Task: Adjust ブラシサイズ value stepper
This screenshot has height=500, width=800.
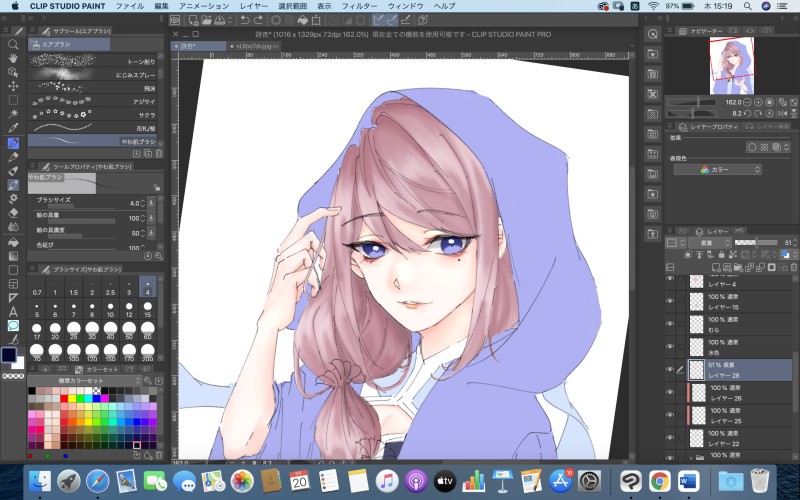Action: coord(142,203)
